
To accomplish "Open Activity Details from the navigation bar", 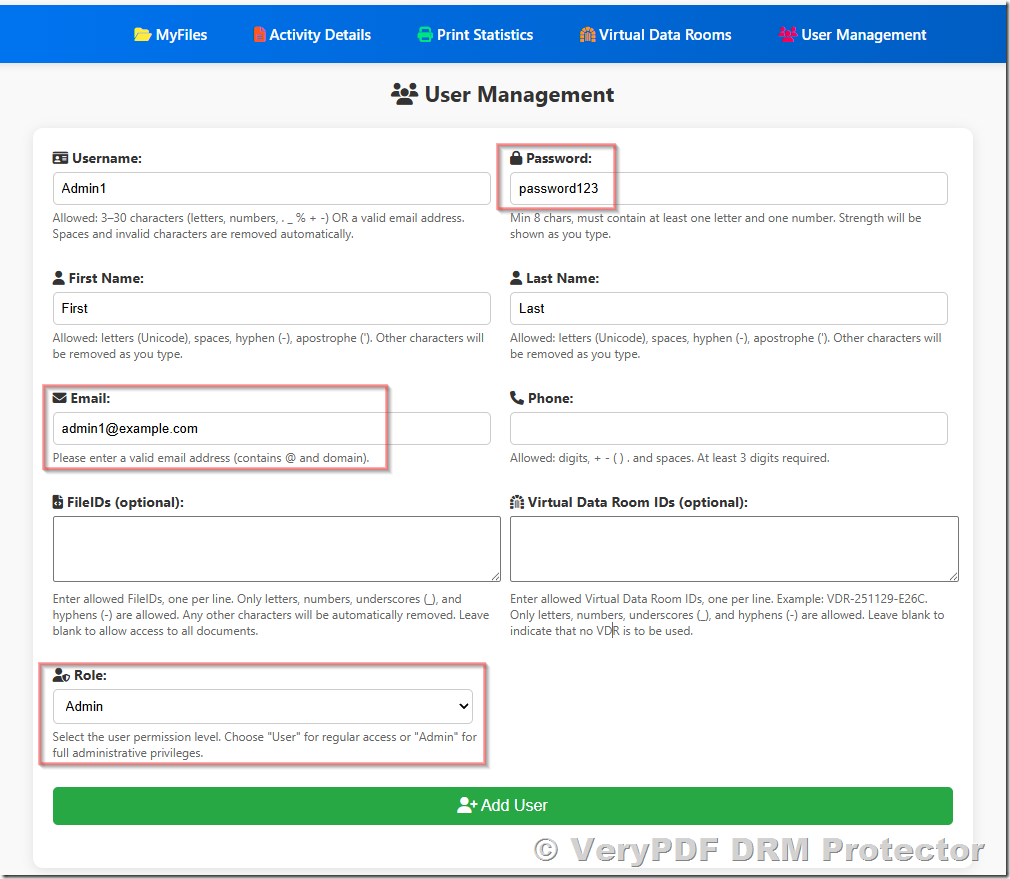I will [x=312, y=34].
